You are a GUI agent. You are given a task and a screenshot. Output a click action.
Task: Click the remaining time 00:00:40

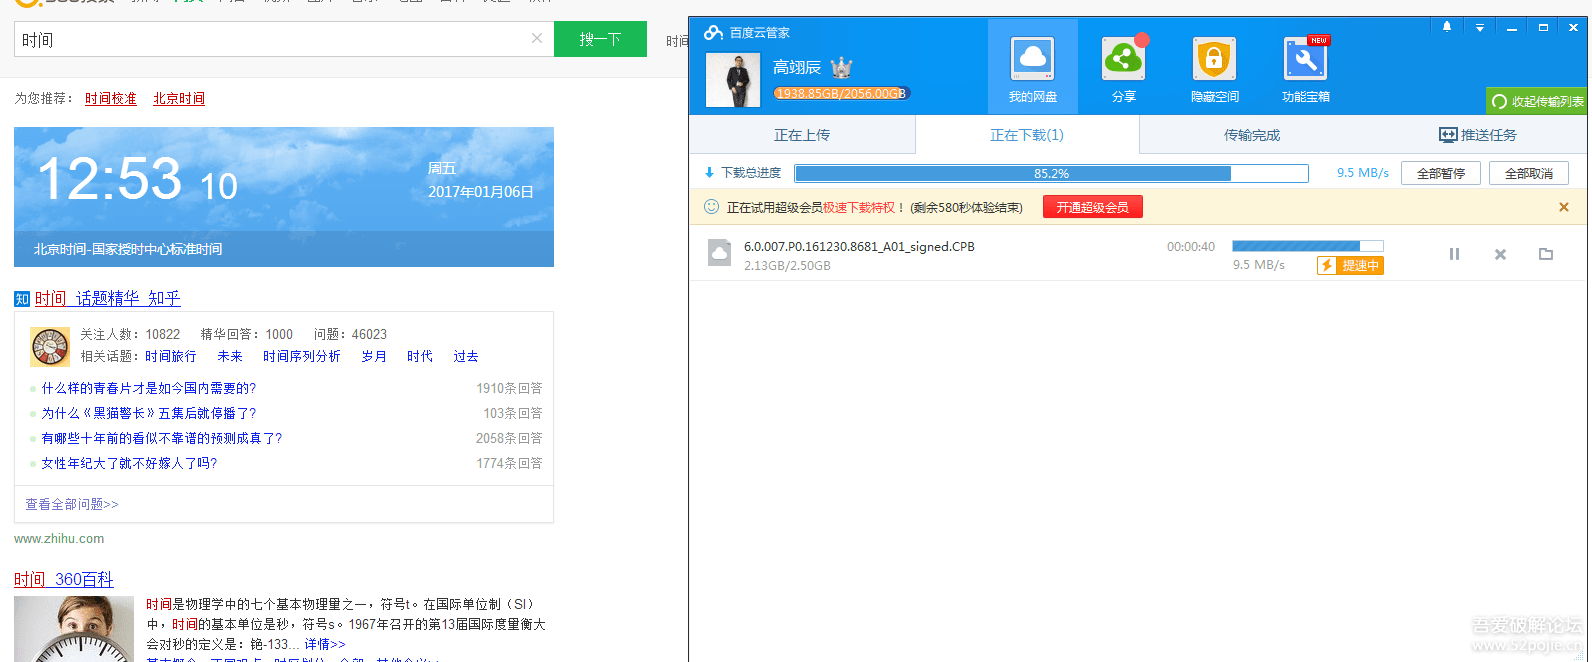pos(1191,246)
